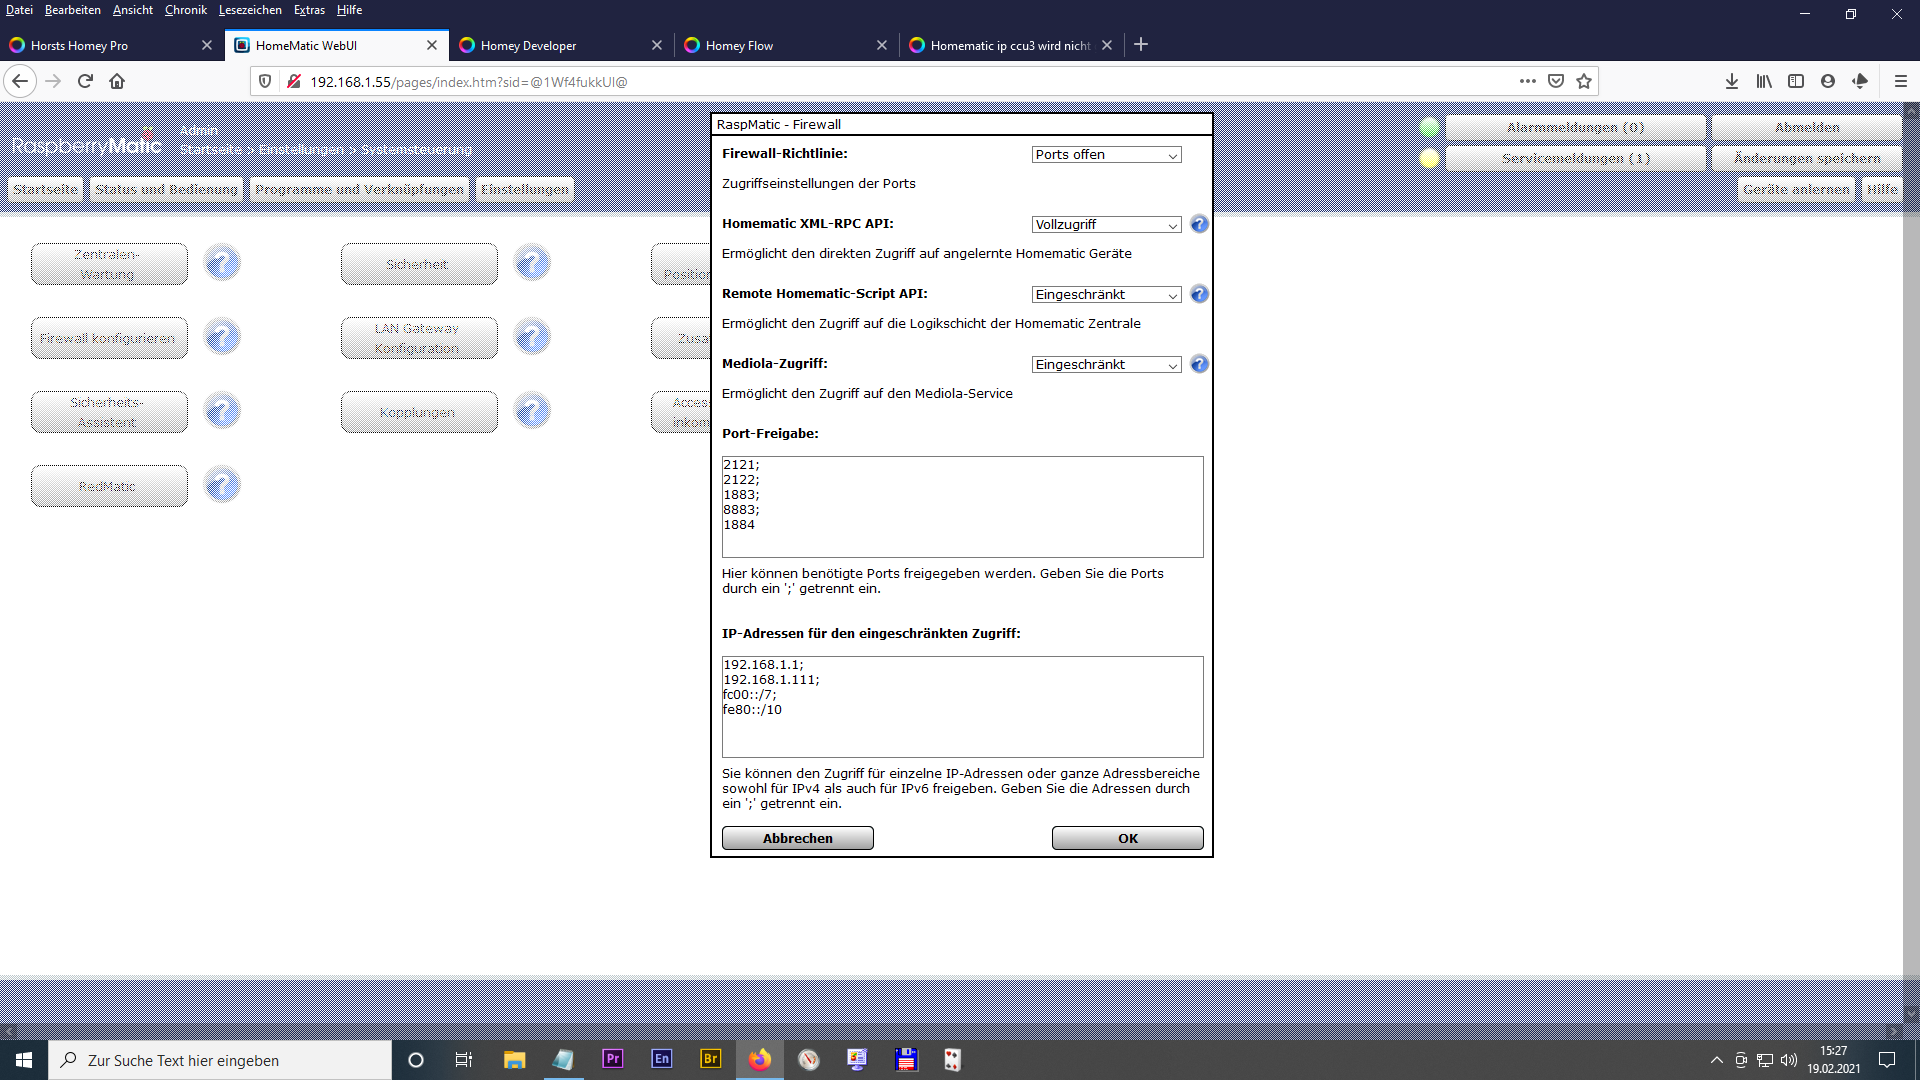Open Lesezeichen menu in menu bar
The width and height of the screenshot is (1920, 1080).
click(250, 10)
